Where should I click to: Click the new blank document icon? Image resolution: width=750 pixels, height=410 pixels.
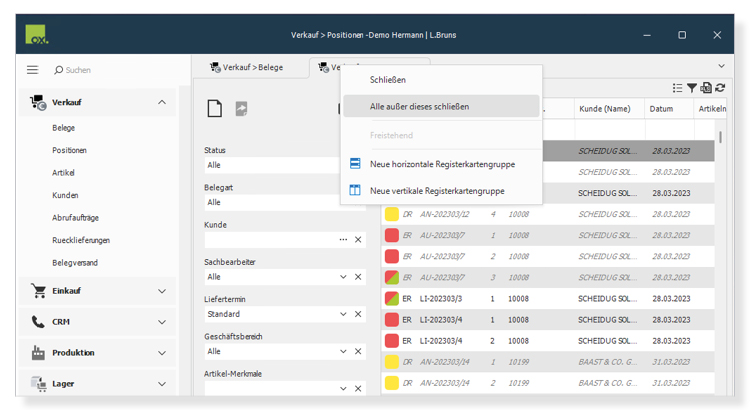214,108
